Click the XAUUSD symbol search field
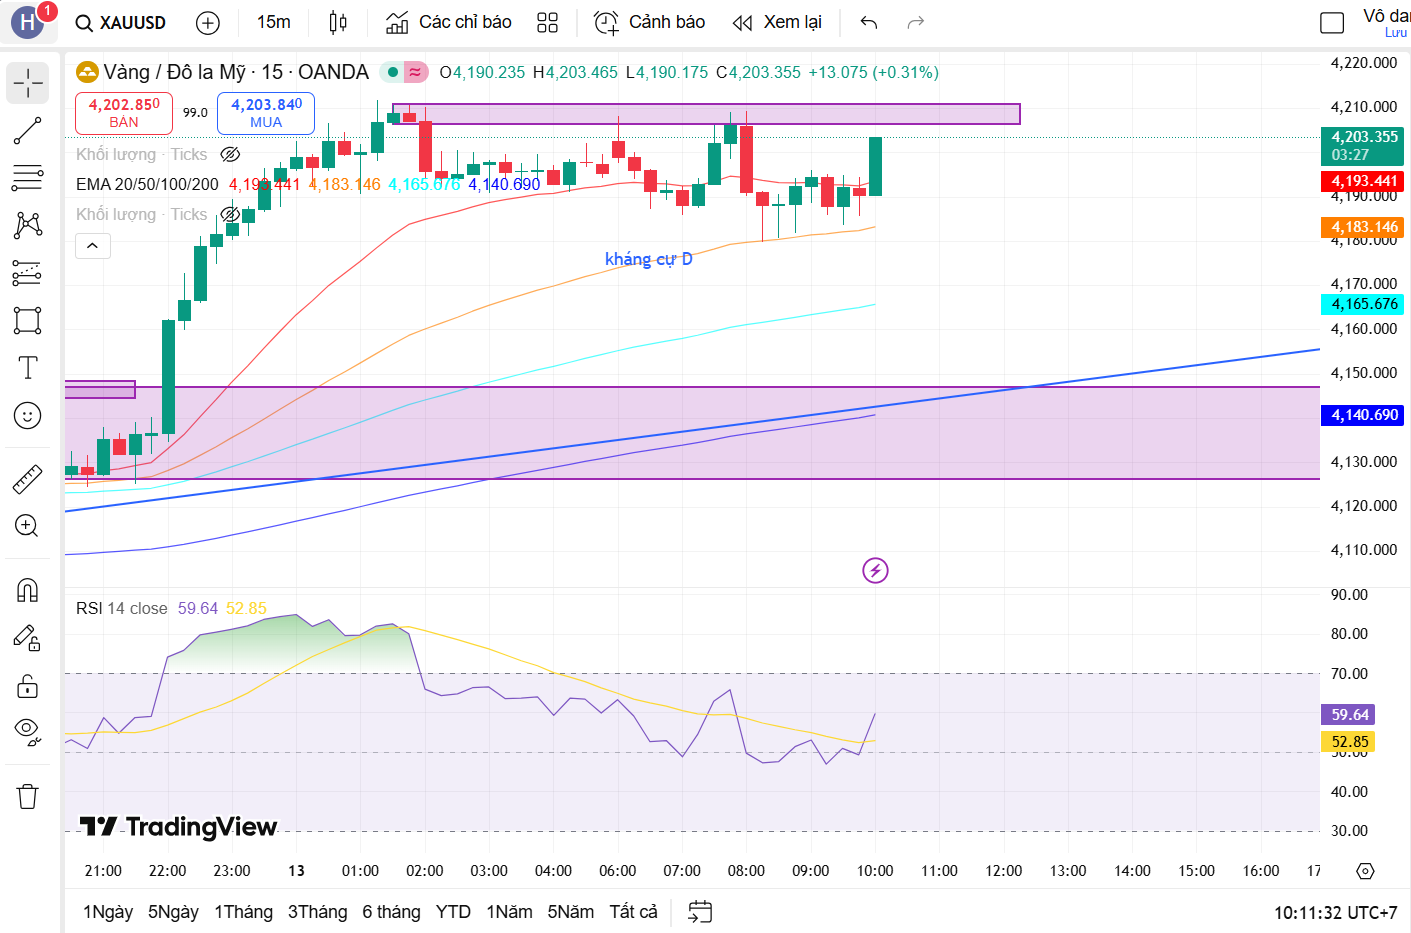 (122, 22)
